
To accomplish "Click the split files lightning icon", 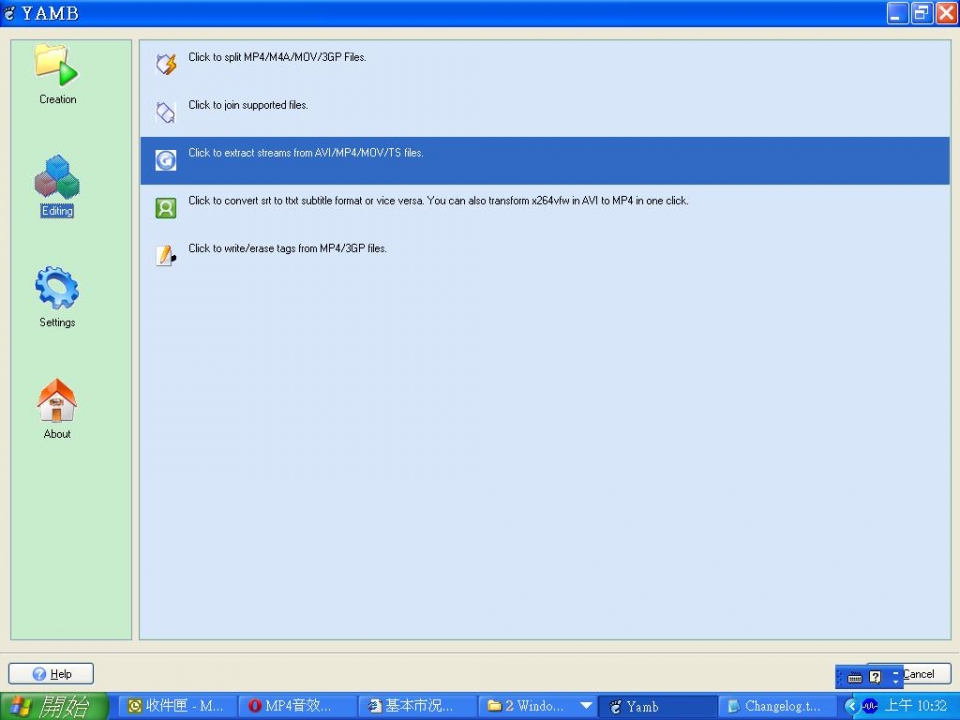I will click(x=166, y=64).
